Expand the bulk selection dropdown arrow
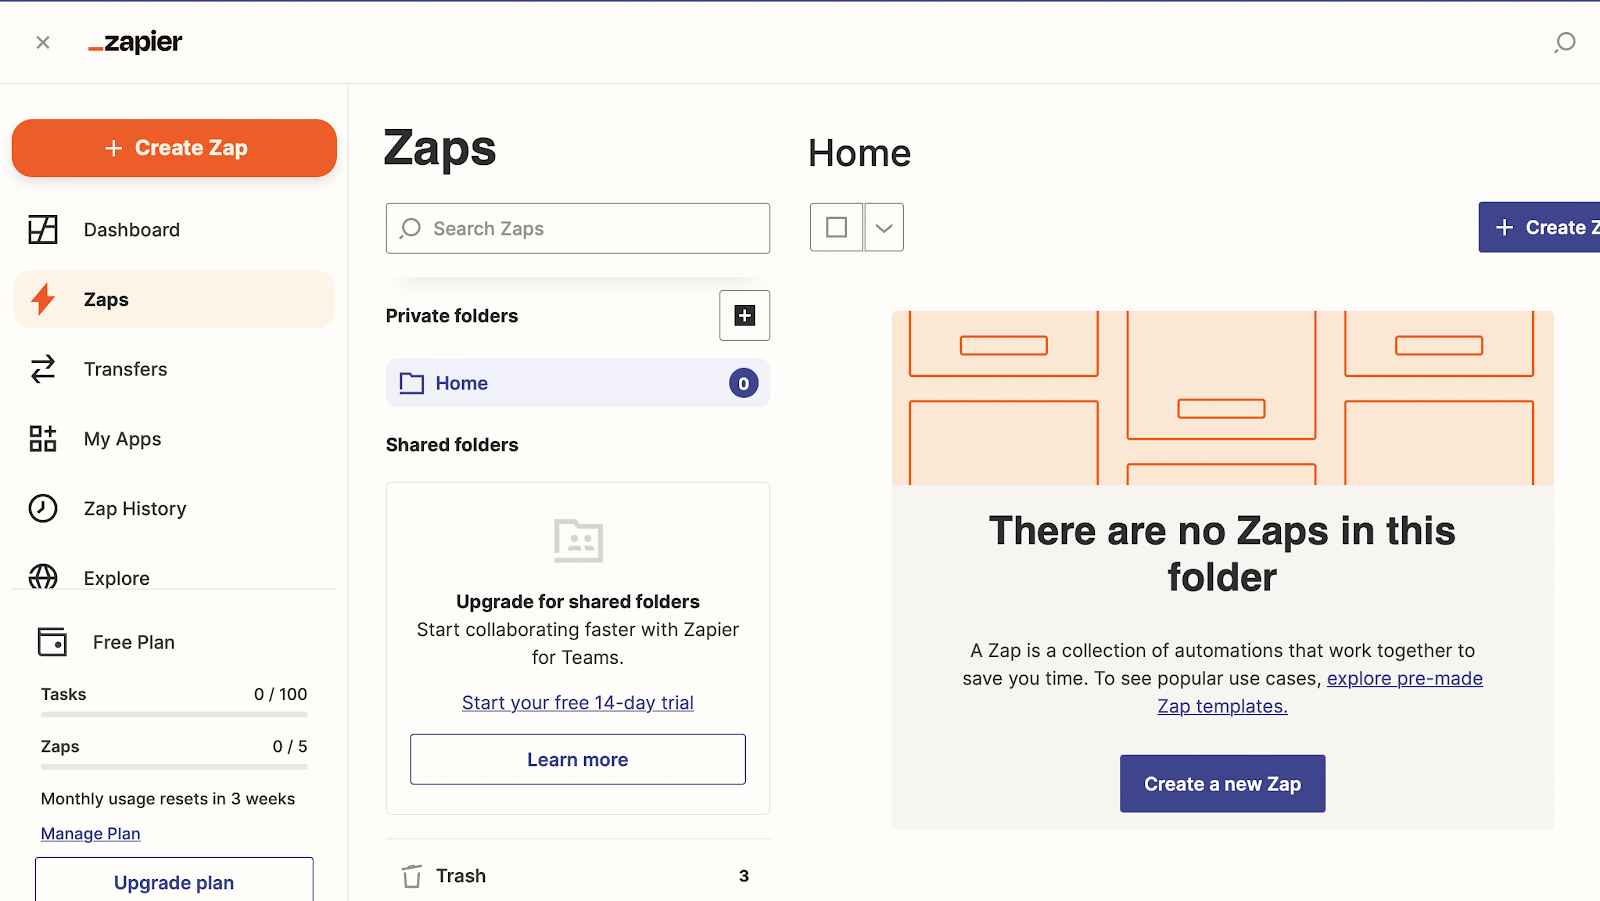 (884, 227)
